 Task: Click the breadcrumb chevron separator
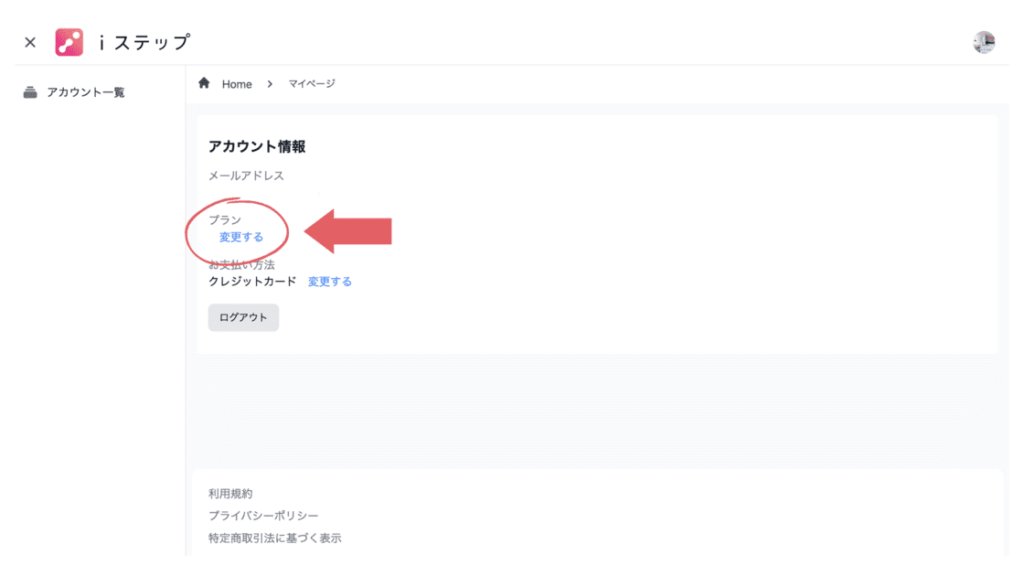point(270,84)
